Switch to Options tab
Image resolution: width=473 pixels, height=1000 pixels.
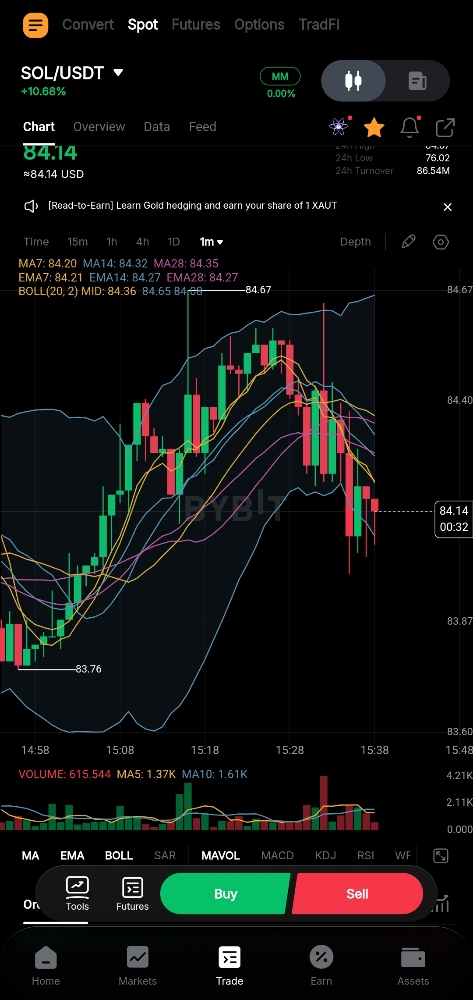tap(259, 25)
